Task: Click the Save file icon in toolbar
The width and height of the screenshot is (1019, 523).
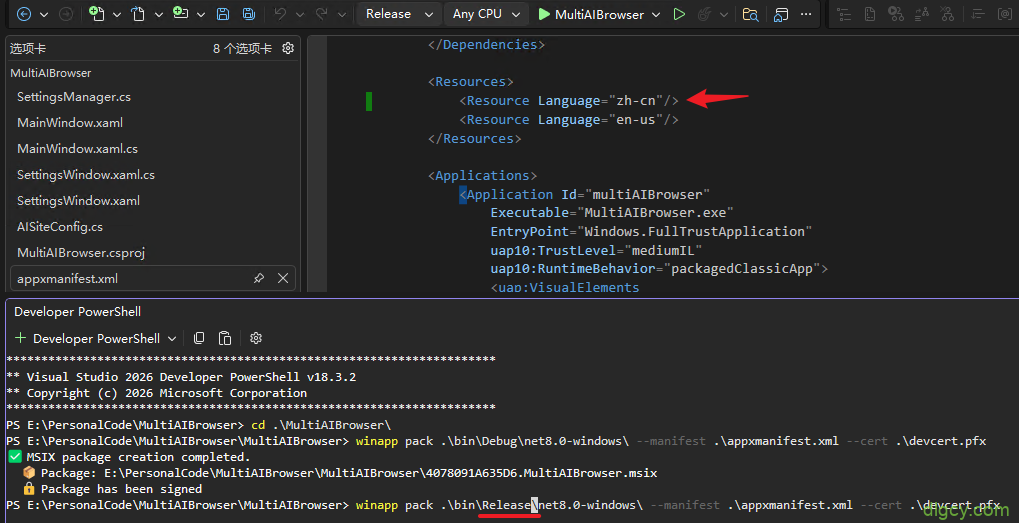Action: (222, 14)
